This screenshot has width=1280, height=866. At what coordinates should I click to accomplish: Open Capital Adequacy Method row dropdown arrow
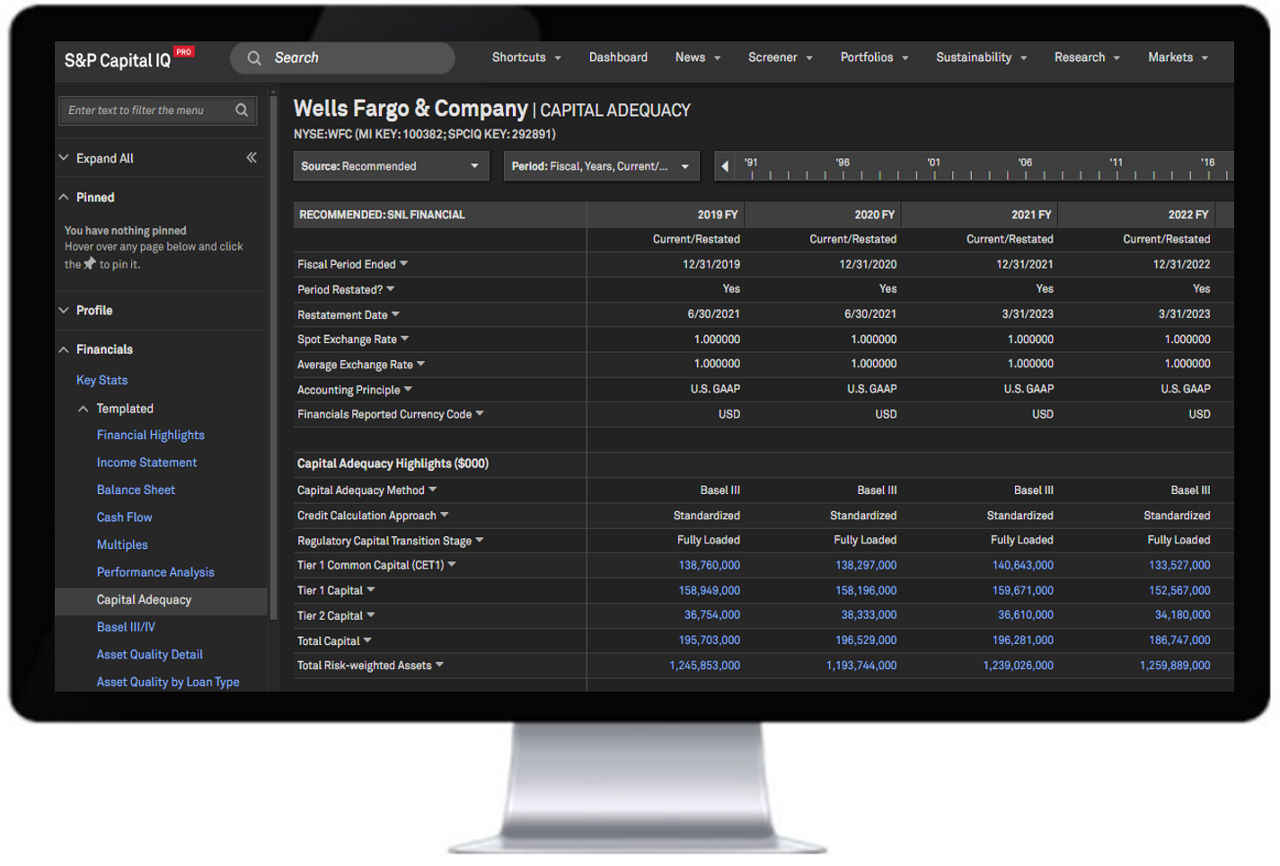pyautogui.click(x=433, y=490)
